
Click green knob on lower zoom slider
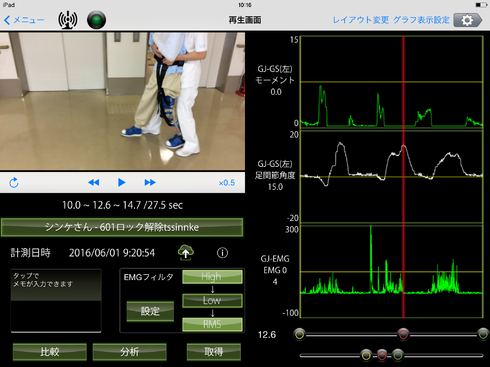(398, 355)
